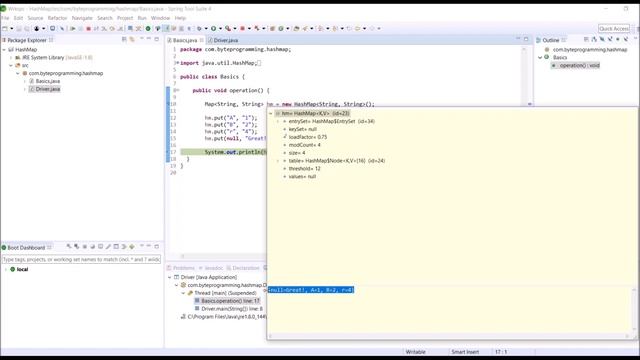
Task: Click the Save All toolbar icon
Action: [x=27, y=29]
